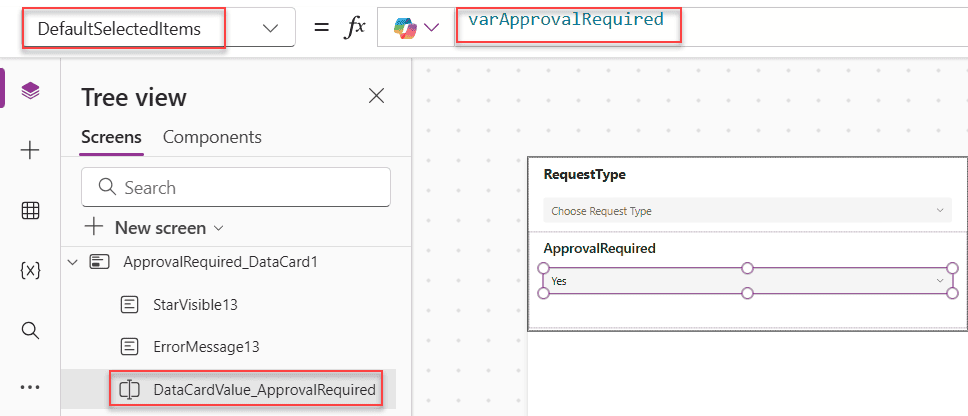Viewport: 968px width, 416px height.
Task: Click the ApprovalRequired_DataCard1 card icon
Action: tap(99, 262)
